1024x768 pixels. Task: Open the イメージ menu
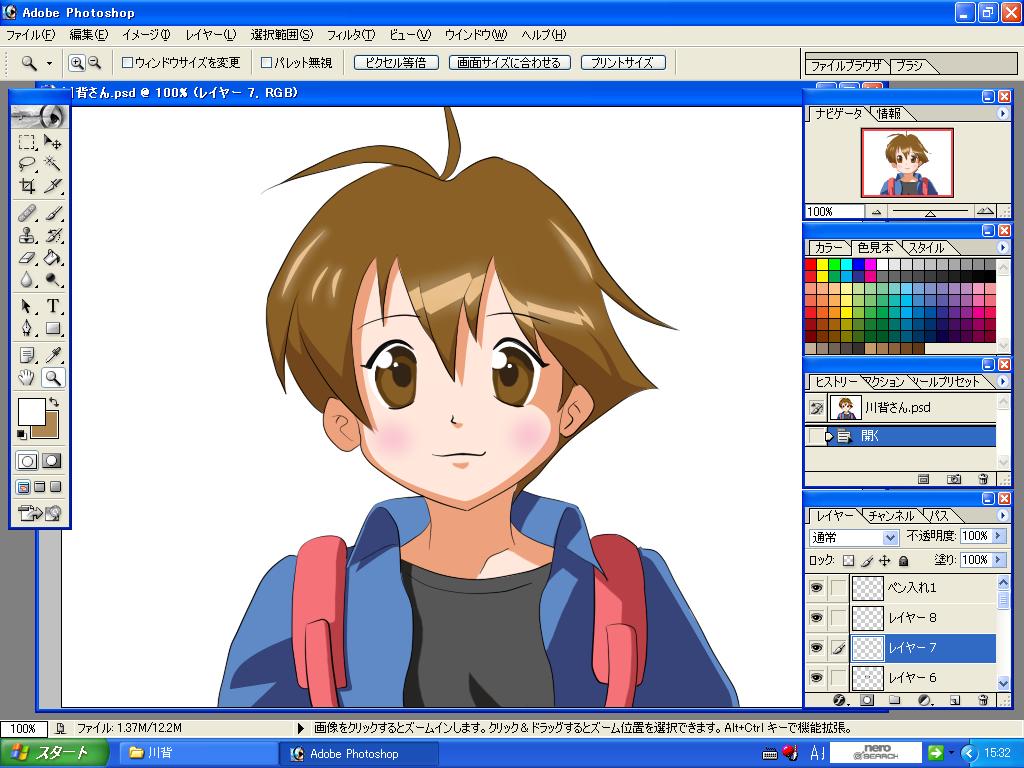tap(146, 35)
